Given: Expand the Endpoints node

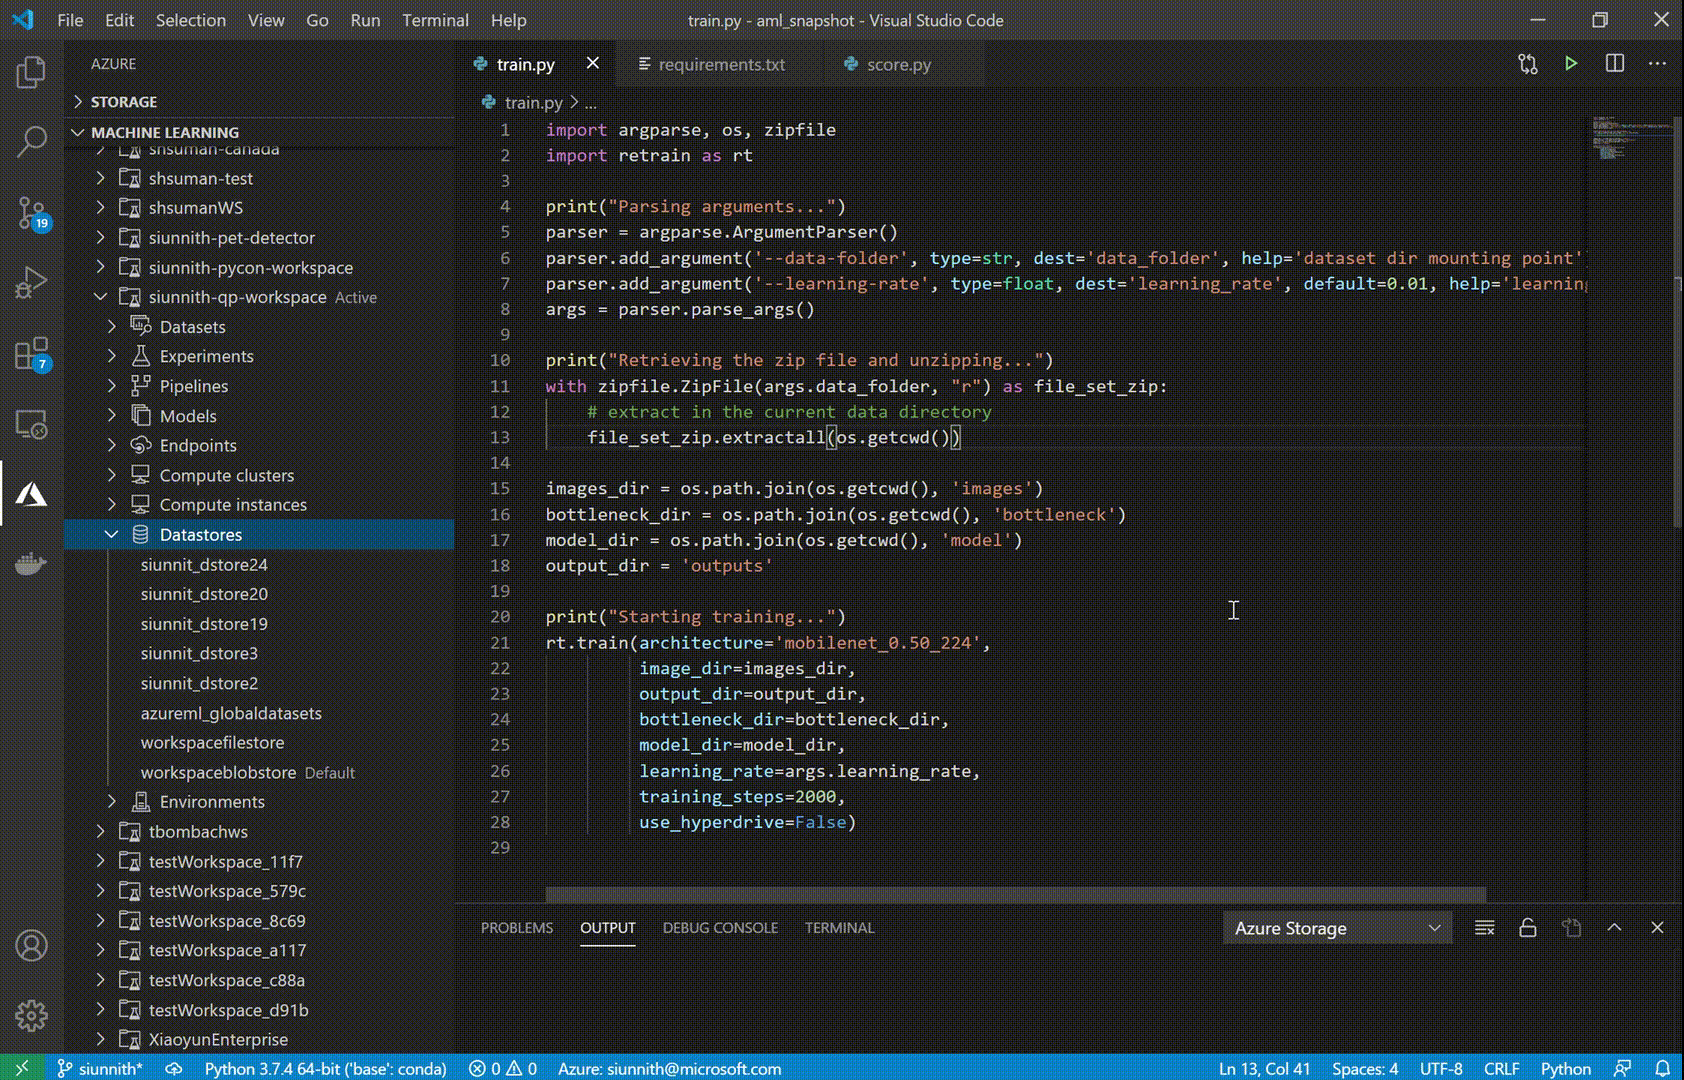Looking at the screenshot, I should pos(112,445).
